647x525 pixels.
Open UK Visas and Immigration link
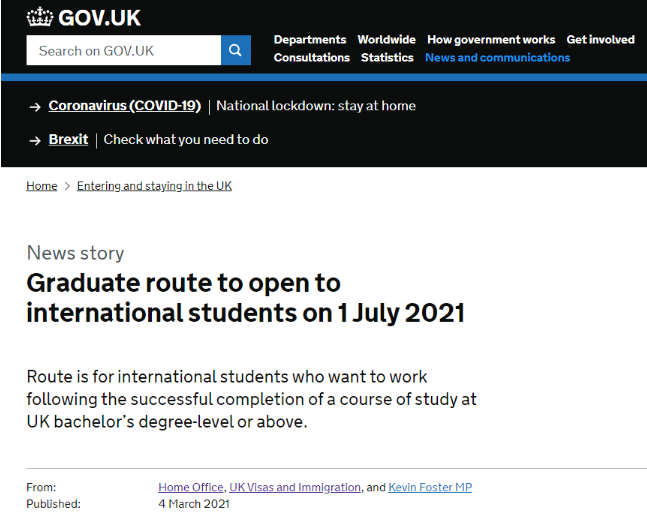(295, 487)
